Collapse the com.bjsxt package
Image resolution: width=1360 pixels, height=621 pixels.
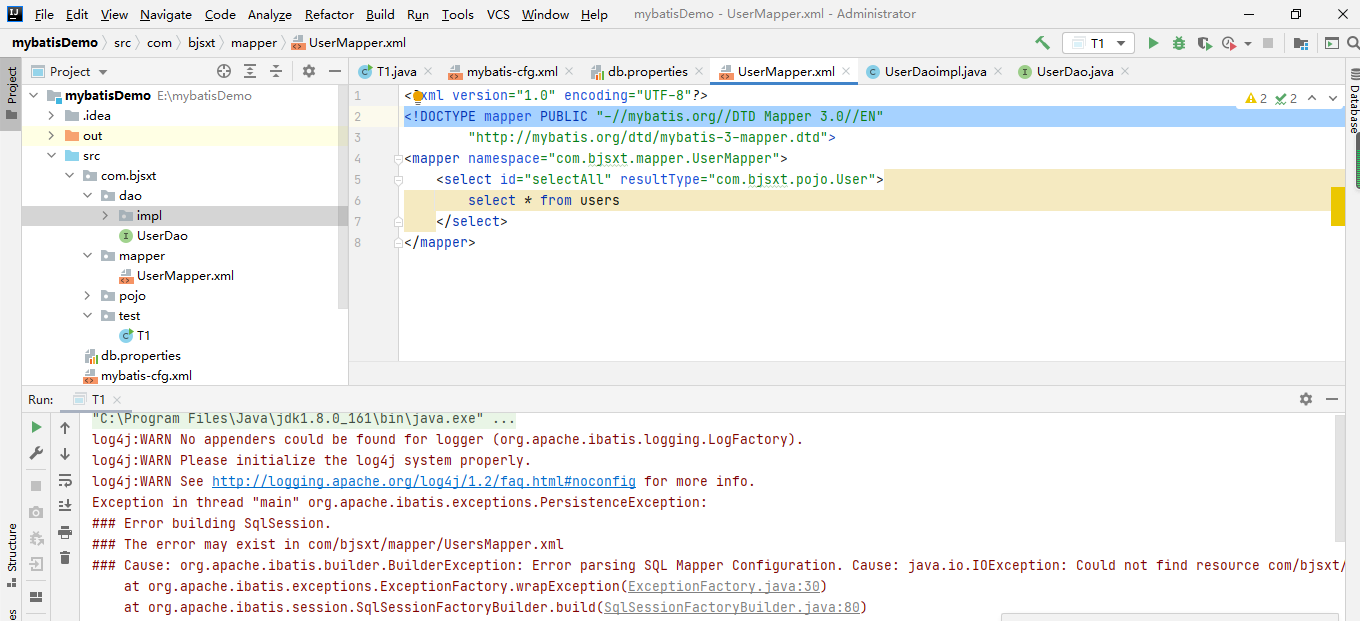click(x=70, y=176)
